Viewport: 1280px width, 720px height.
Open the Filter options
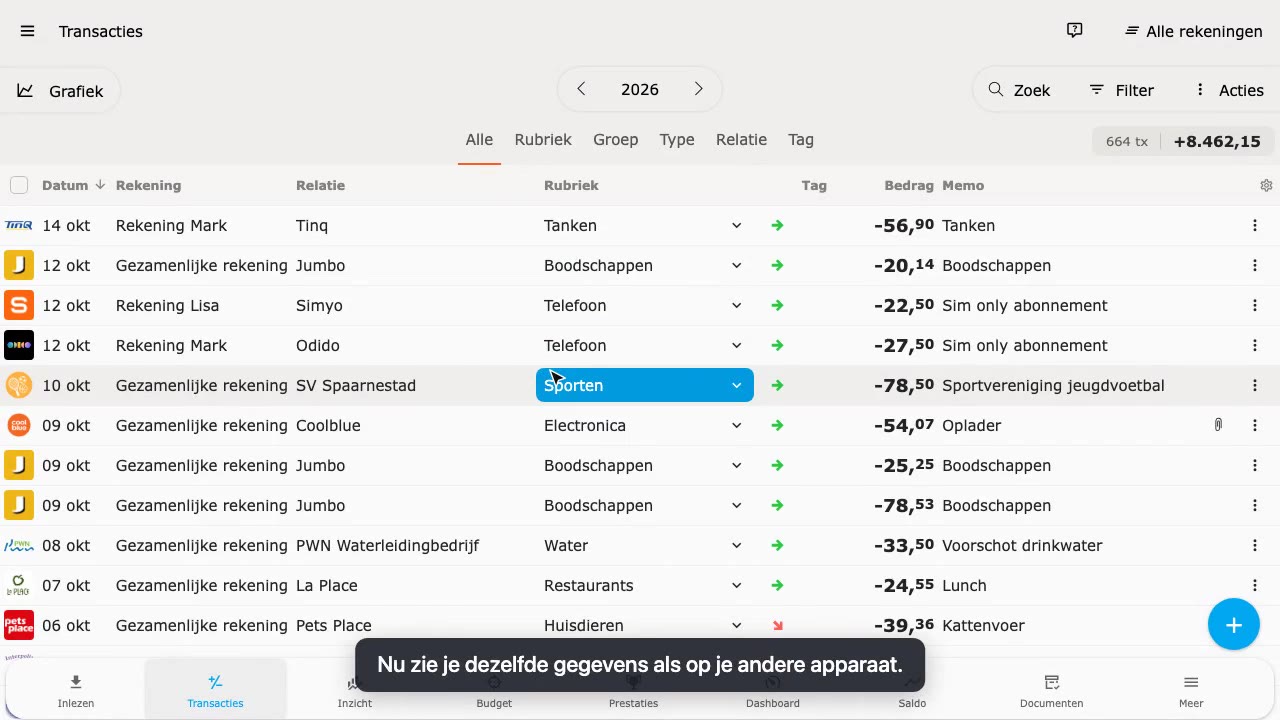coord(1122,90)
